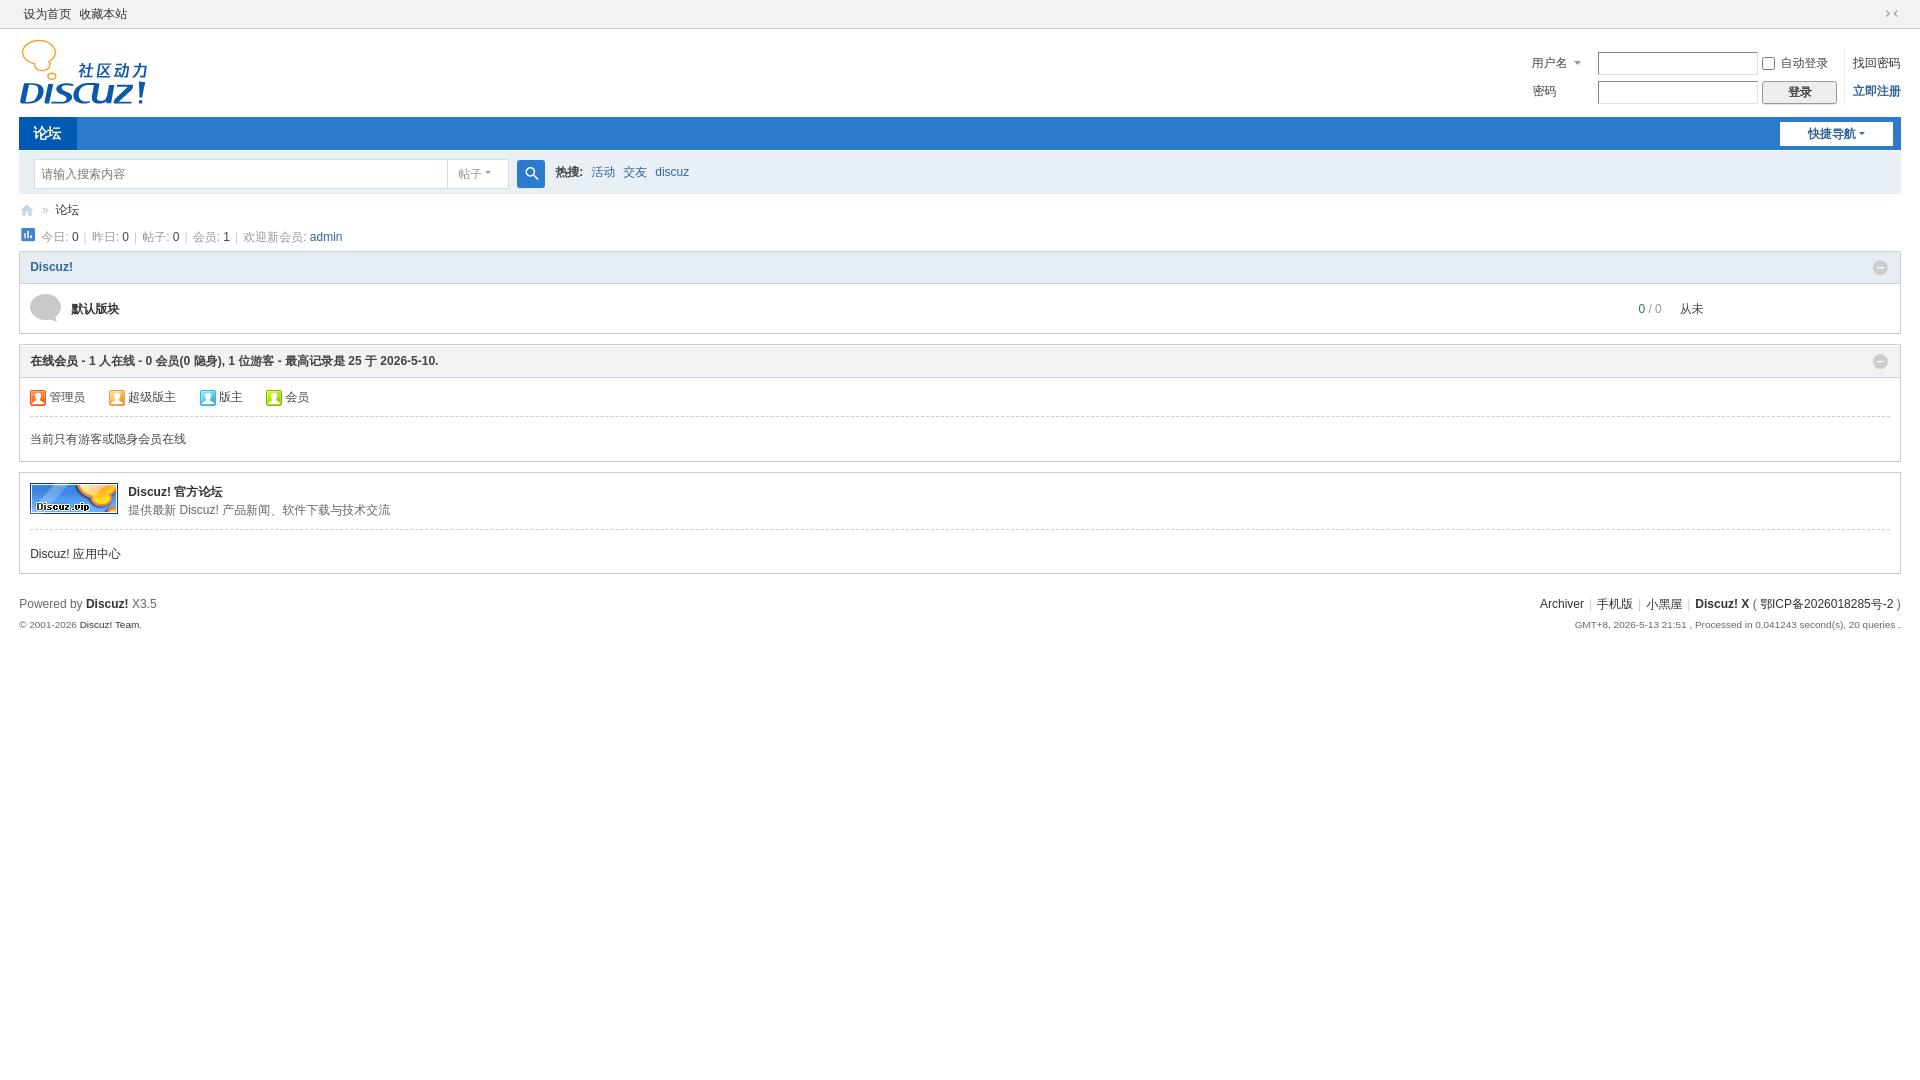1920x1080 pixels.
Task: Click the search magnifier button
Action: click(531, 174)
